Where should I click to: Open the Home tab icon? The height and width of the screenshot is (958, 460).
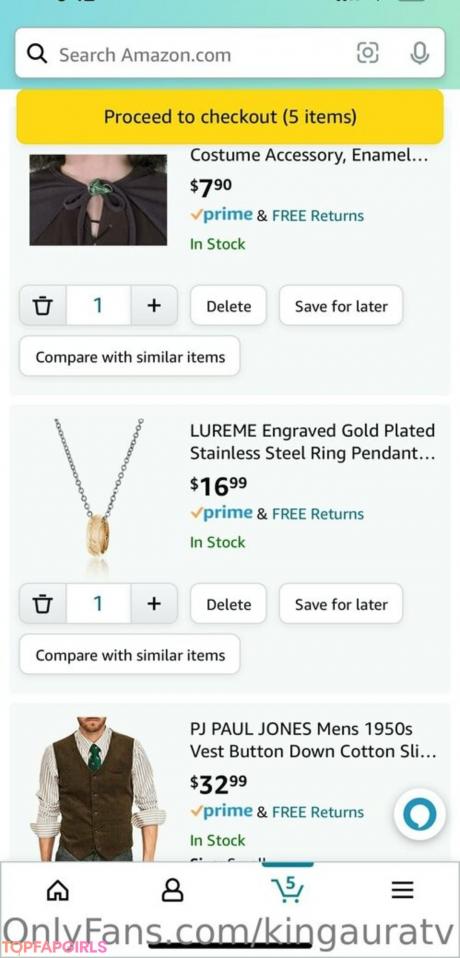click(58, 891)
